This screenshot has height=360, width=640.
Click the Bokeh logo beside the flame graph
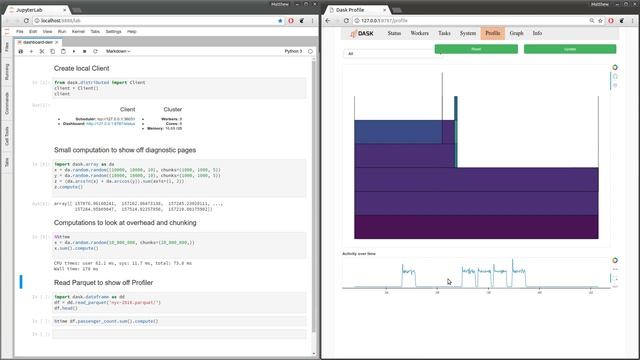point(615,67)
